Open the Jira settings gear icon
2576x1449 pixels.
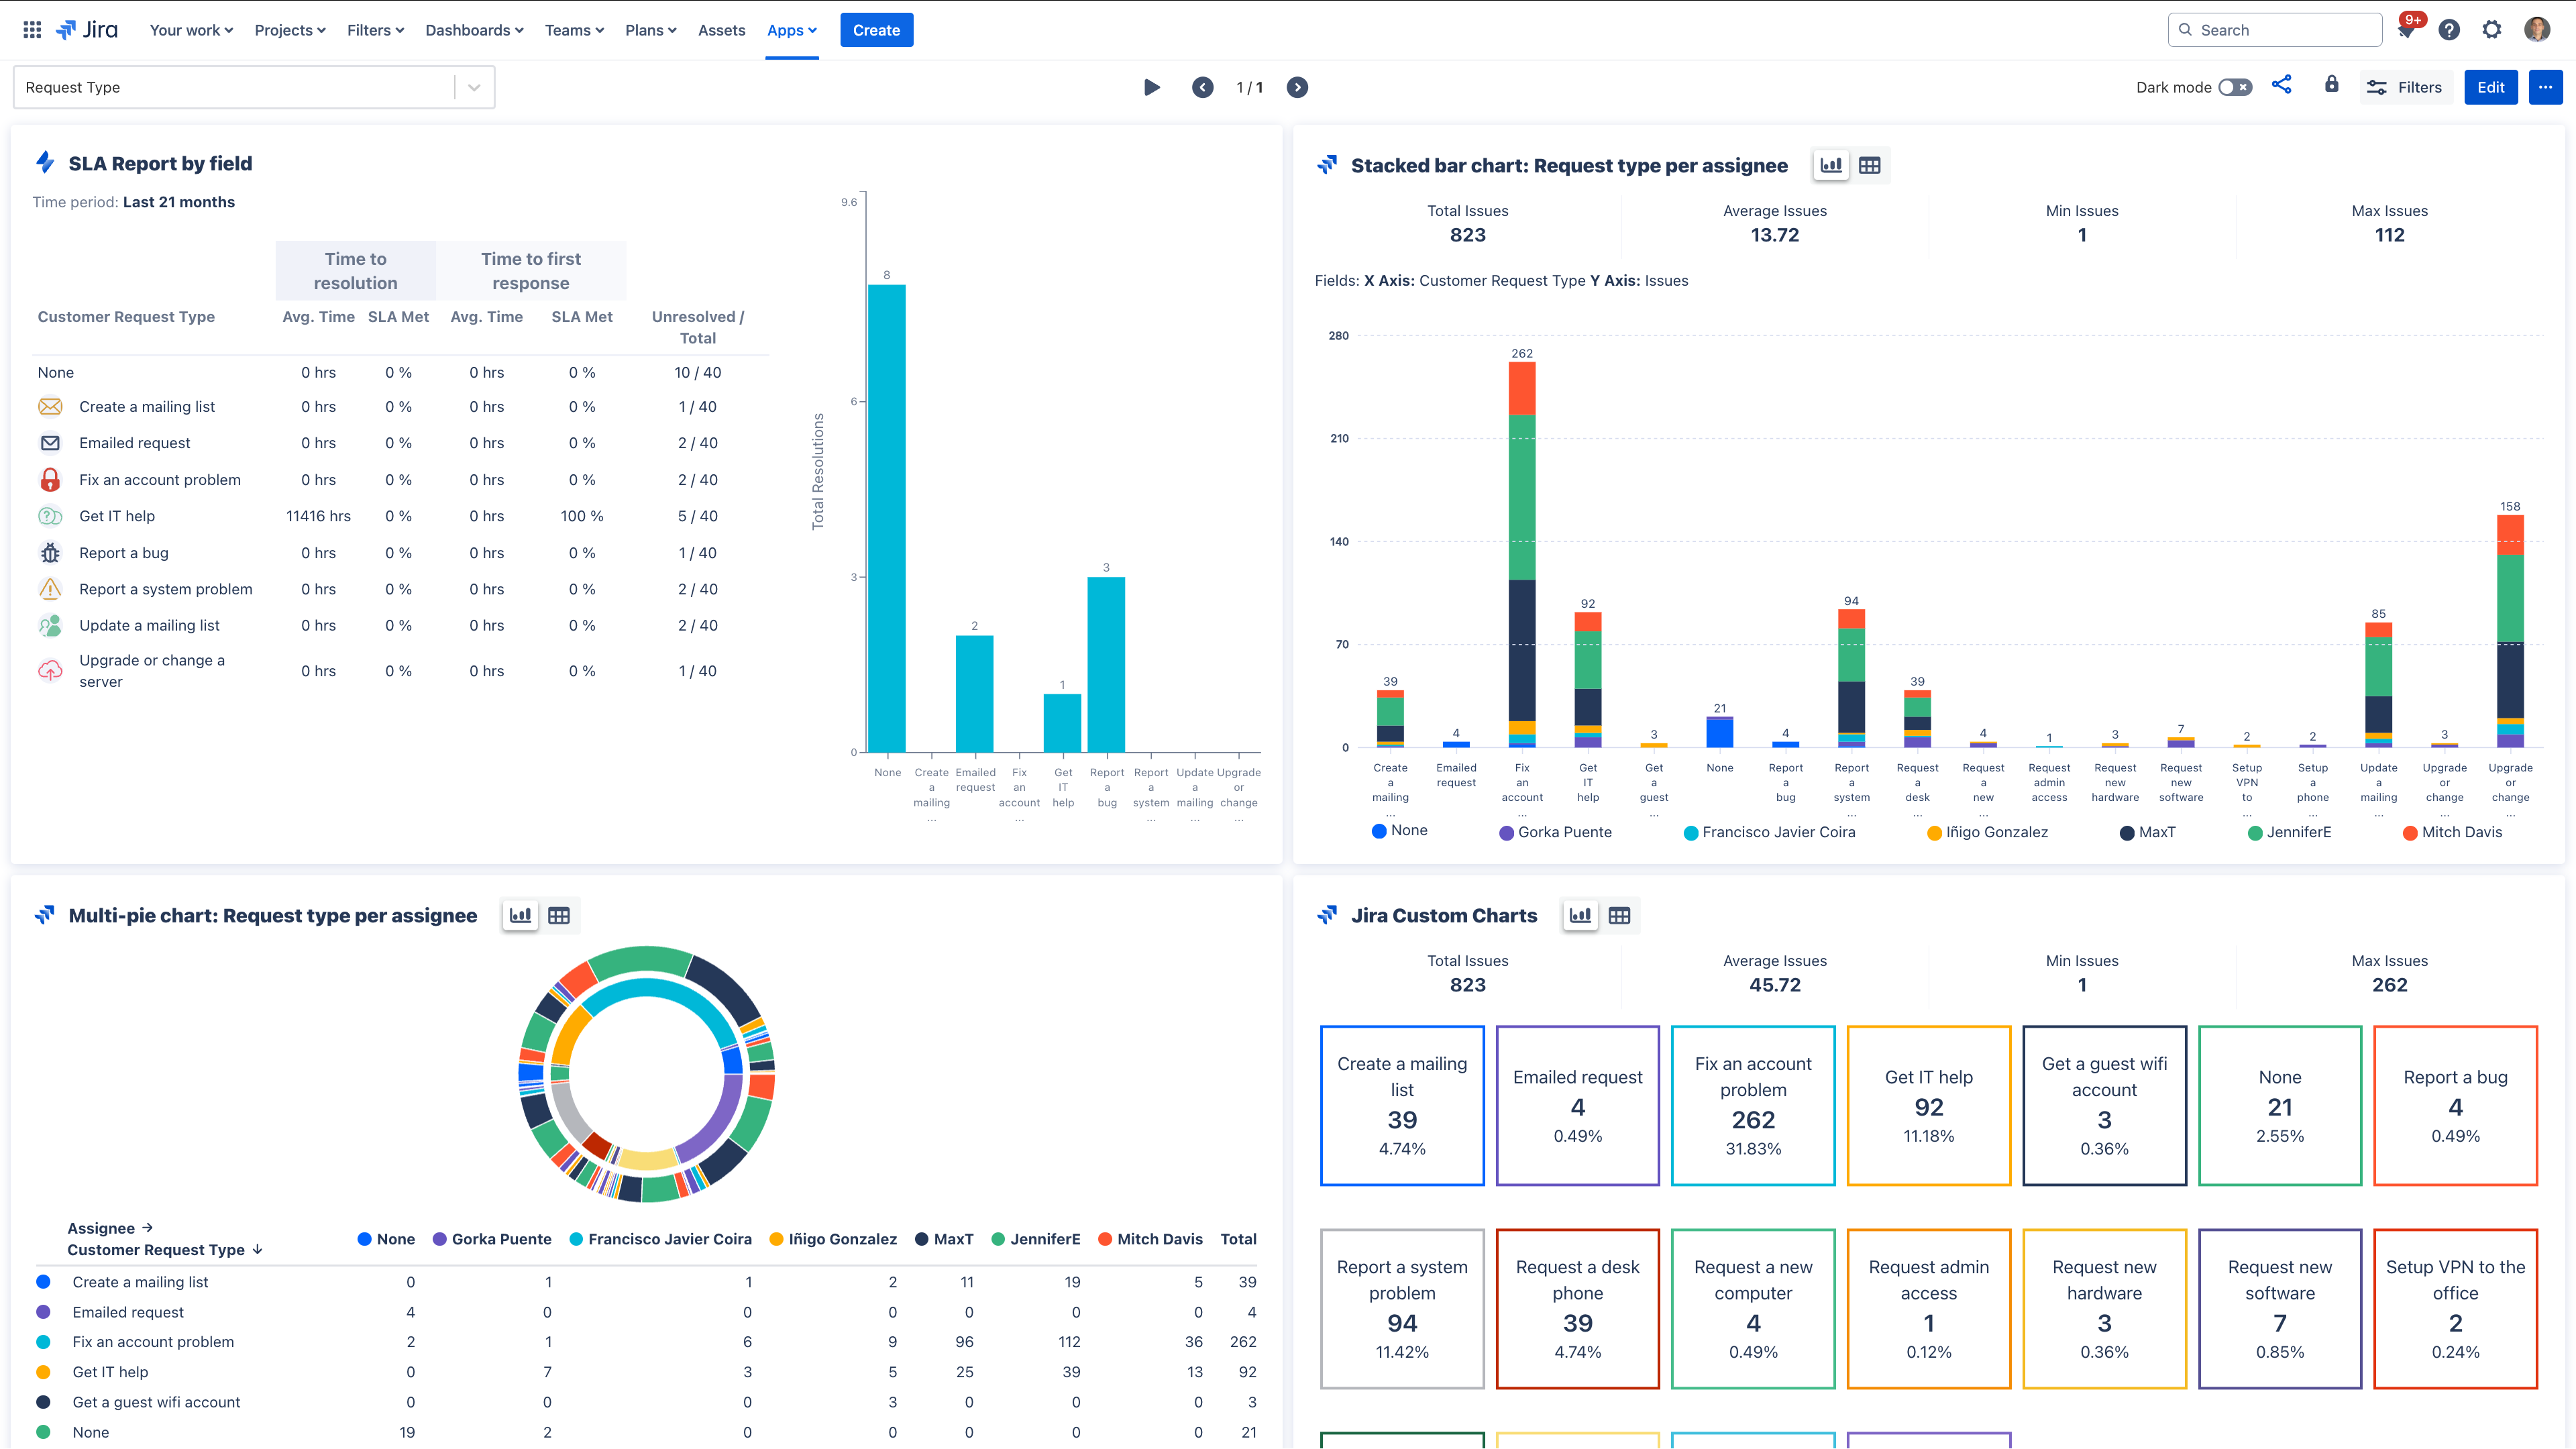pos(2492,30)
